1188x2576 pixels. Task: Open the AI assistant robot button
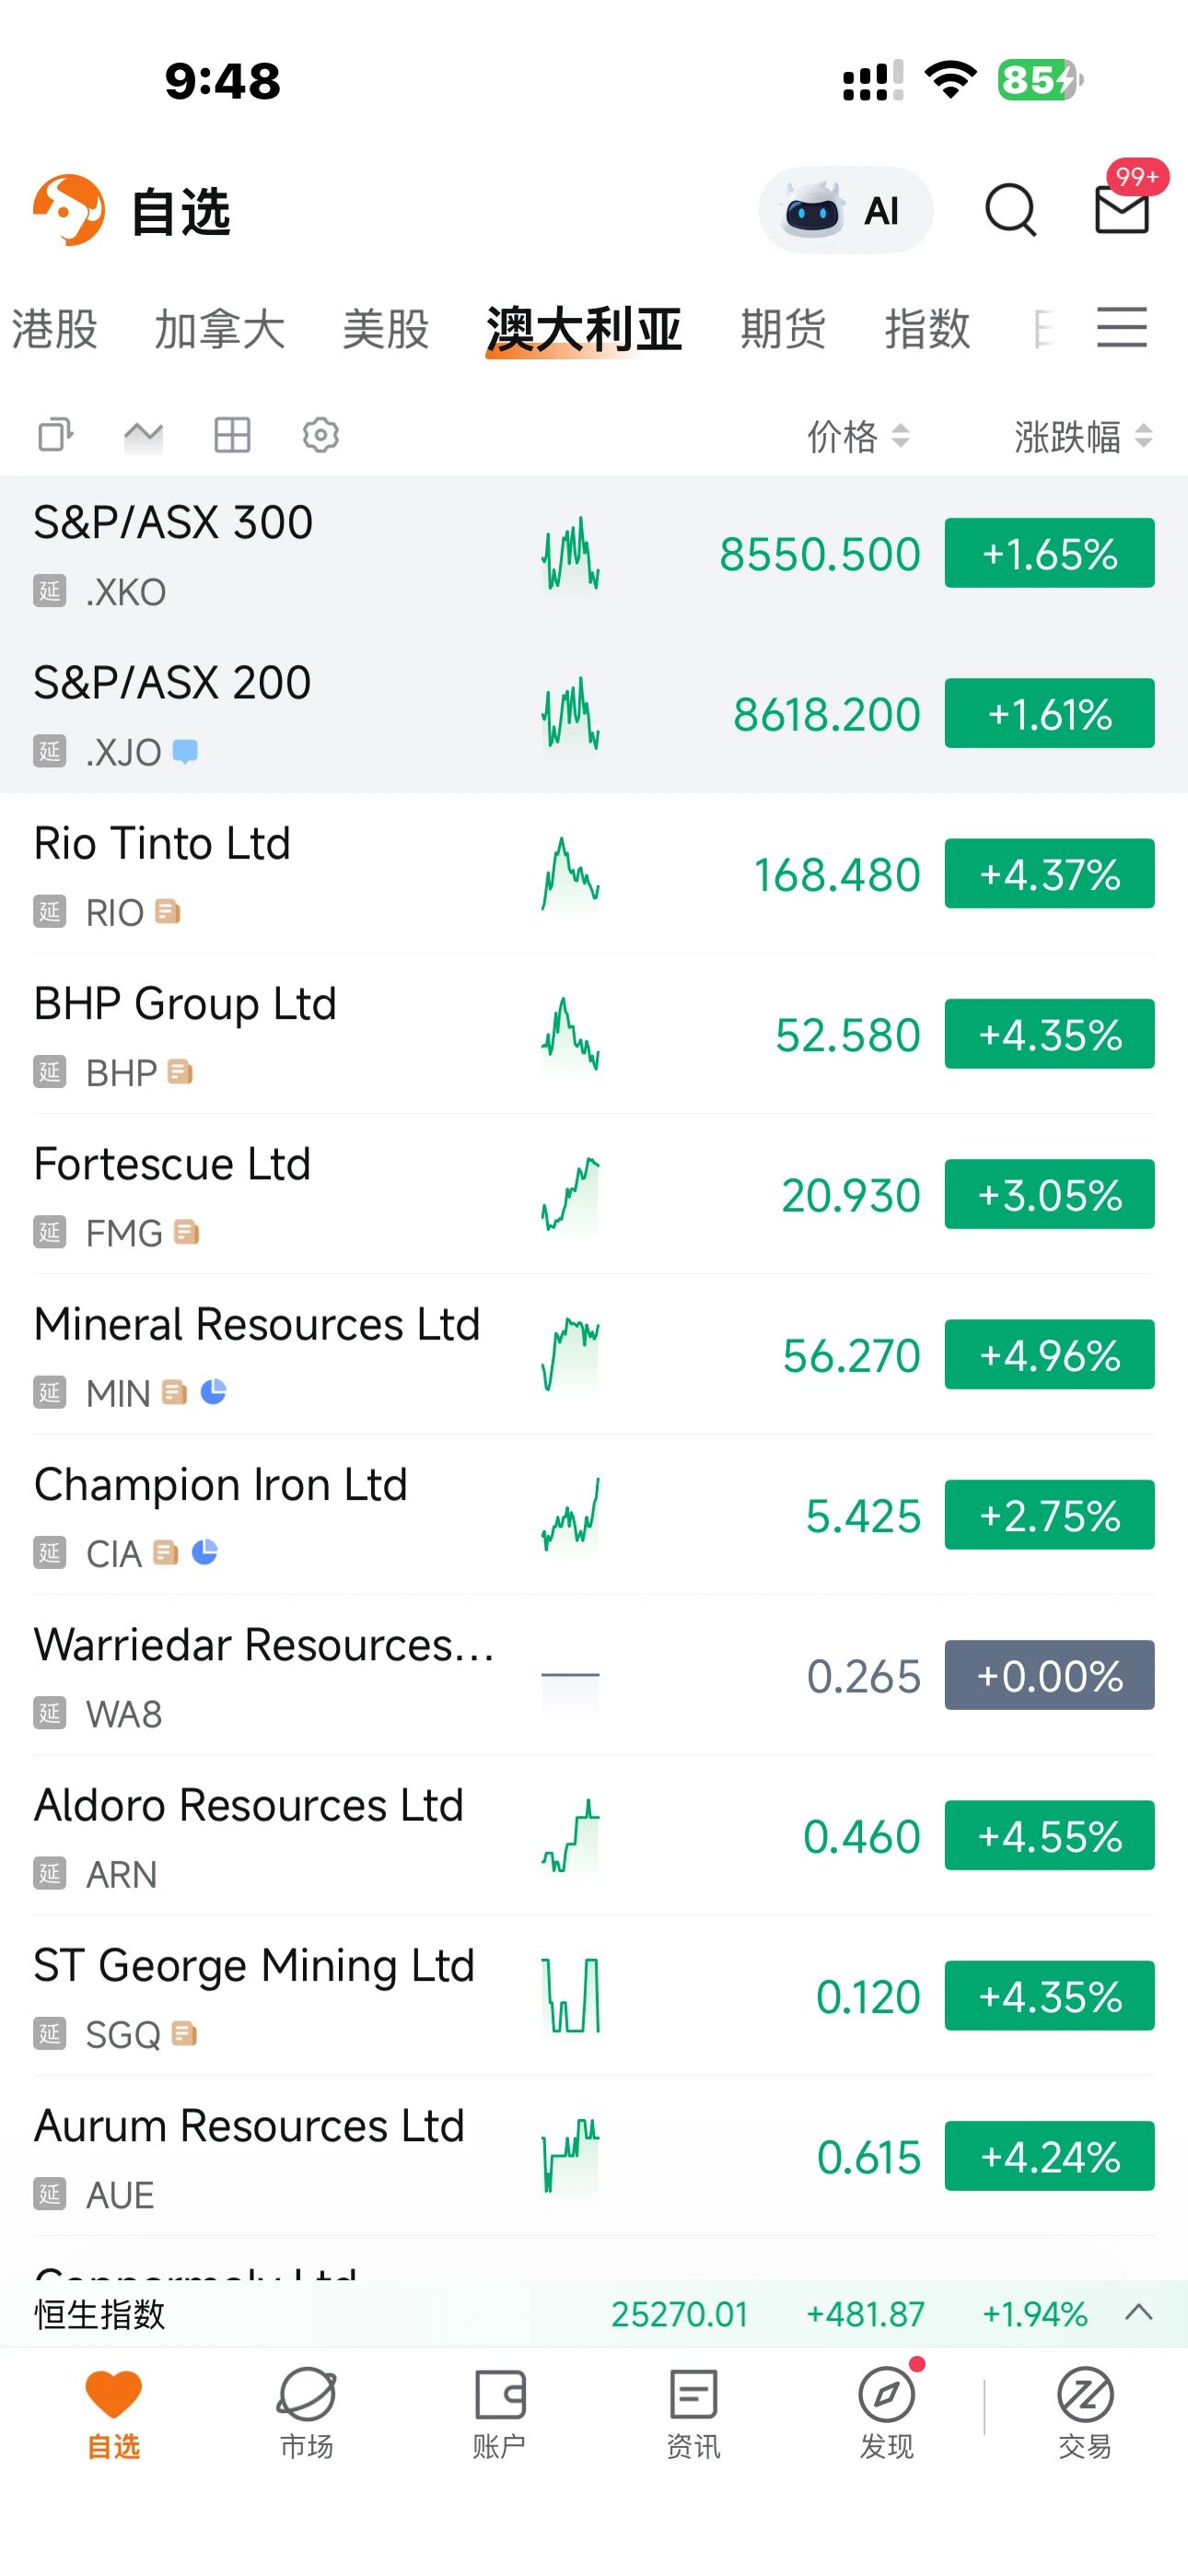845,210
